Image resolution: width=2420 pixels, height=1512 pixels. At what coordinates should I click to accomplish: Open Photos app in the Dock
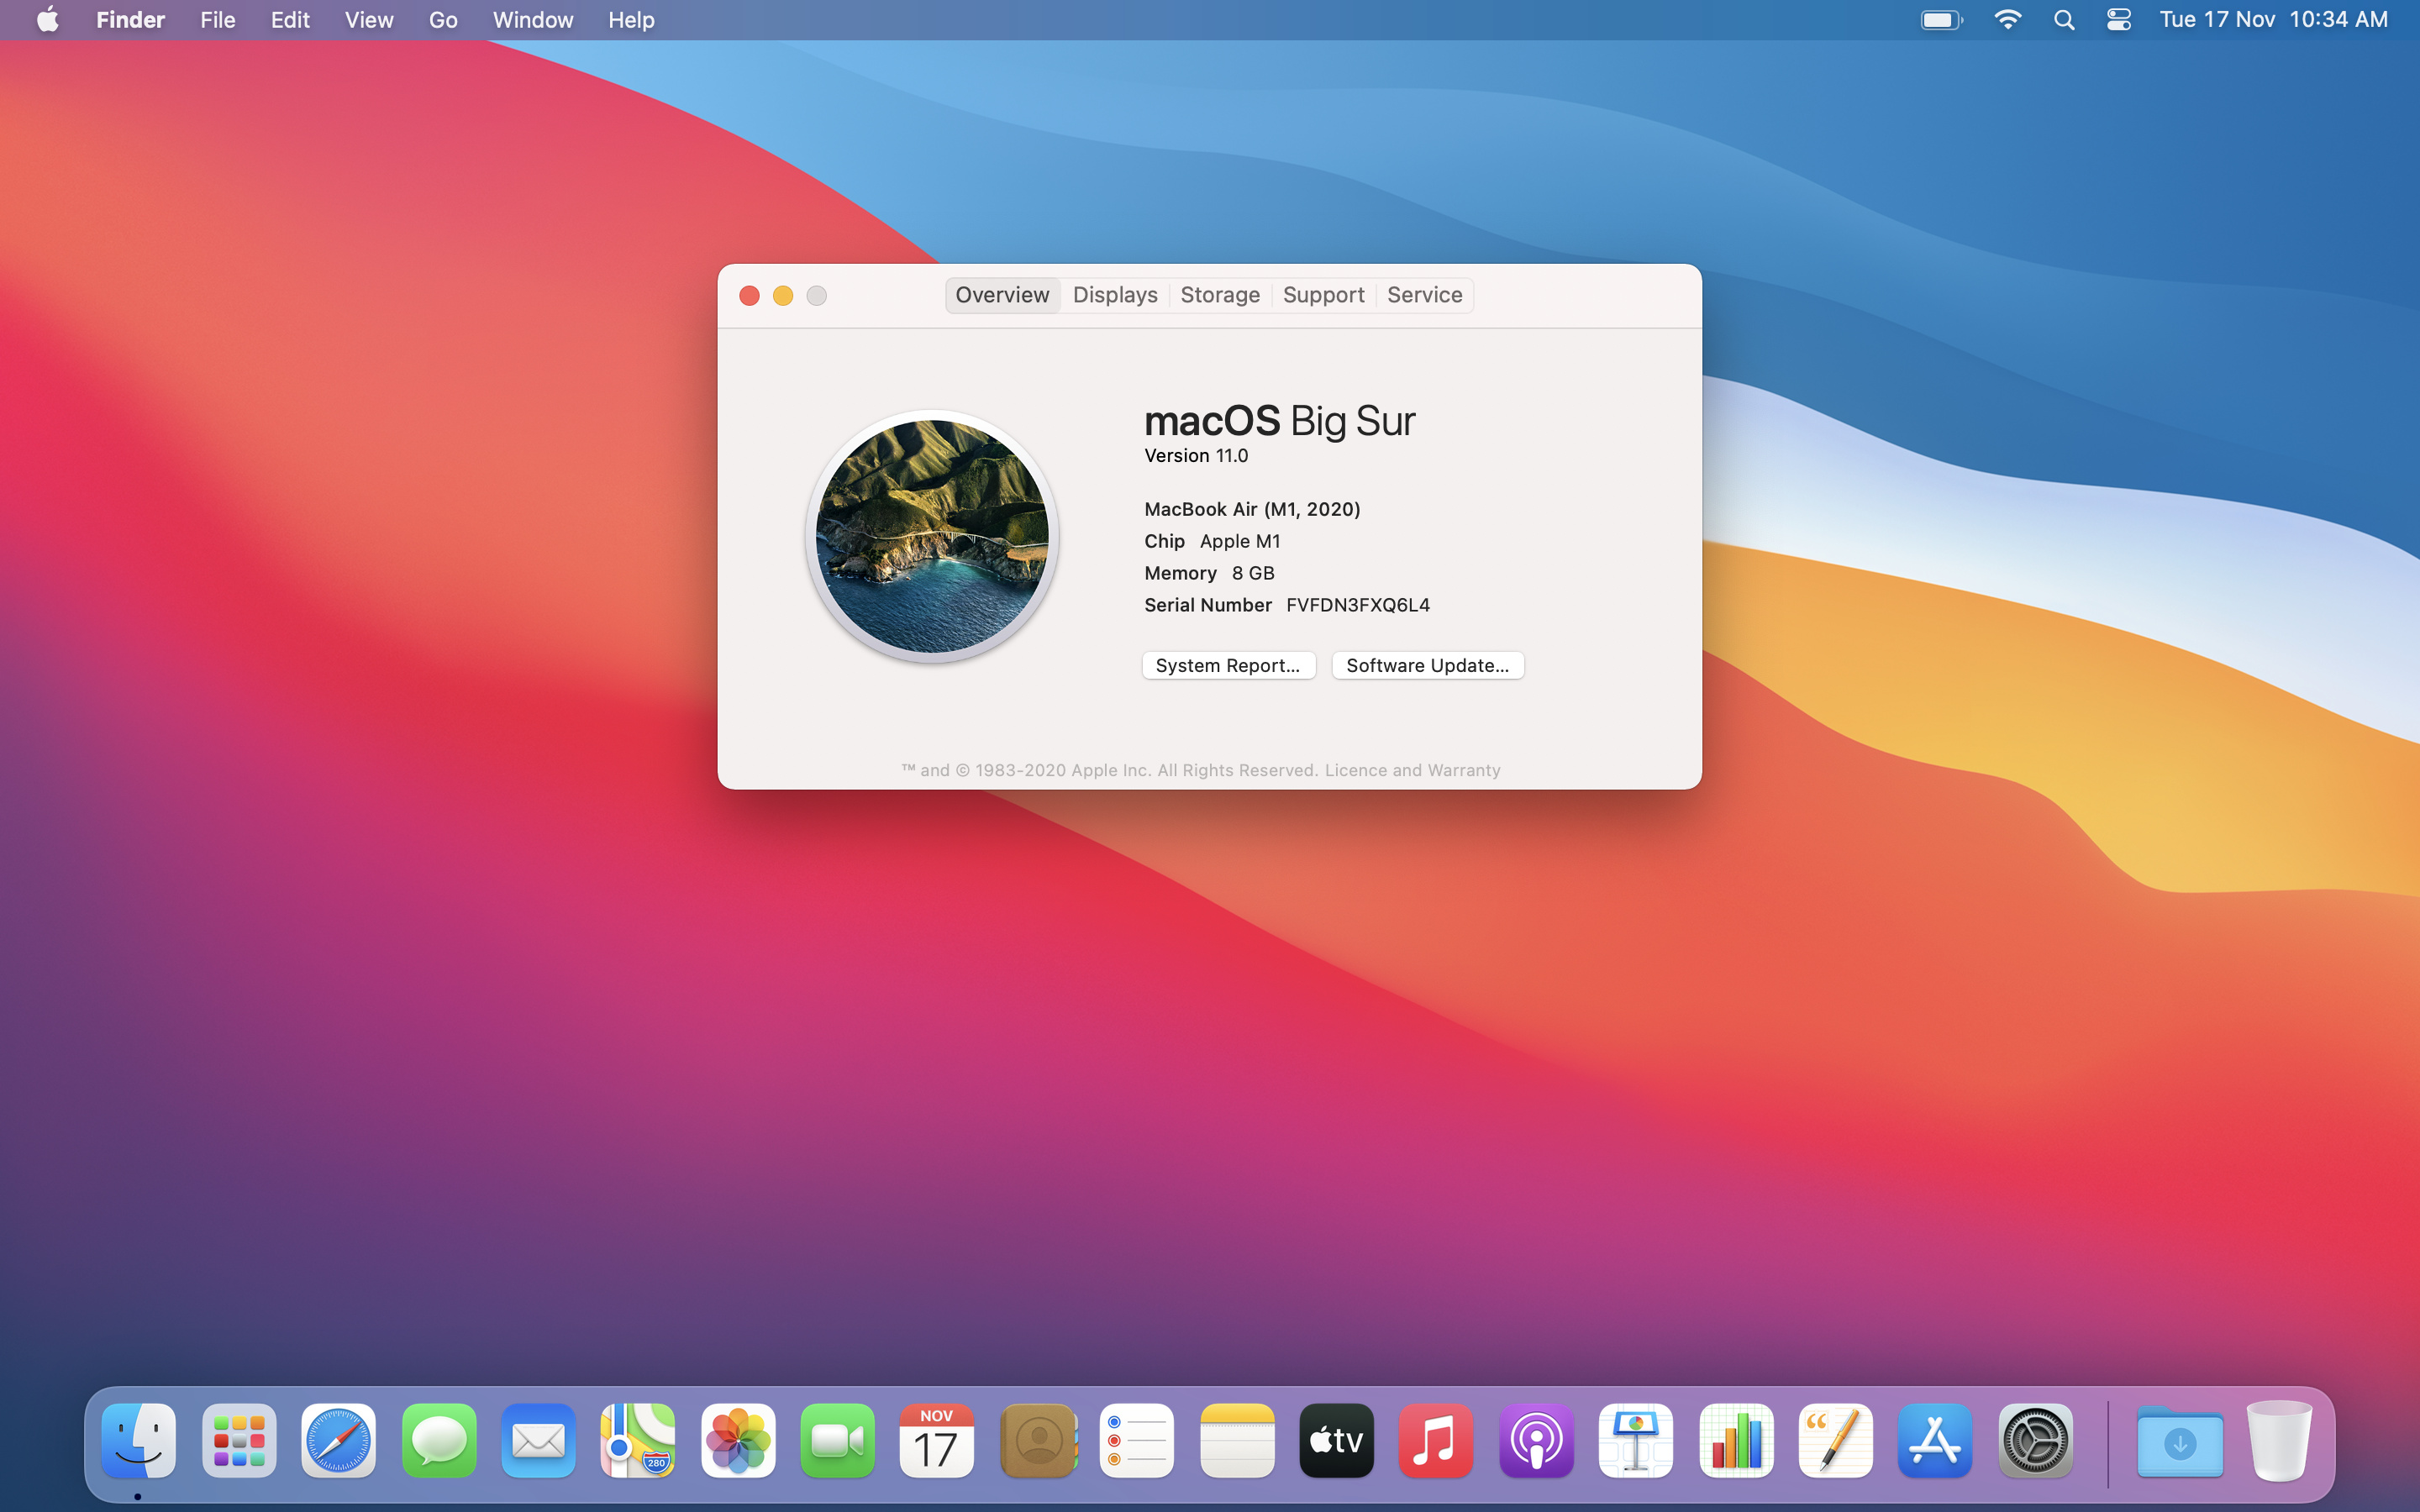point(738,1440)
